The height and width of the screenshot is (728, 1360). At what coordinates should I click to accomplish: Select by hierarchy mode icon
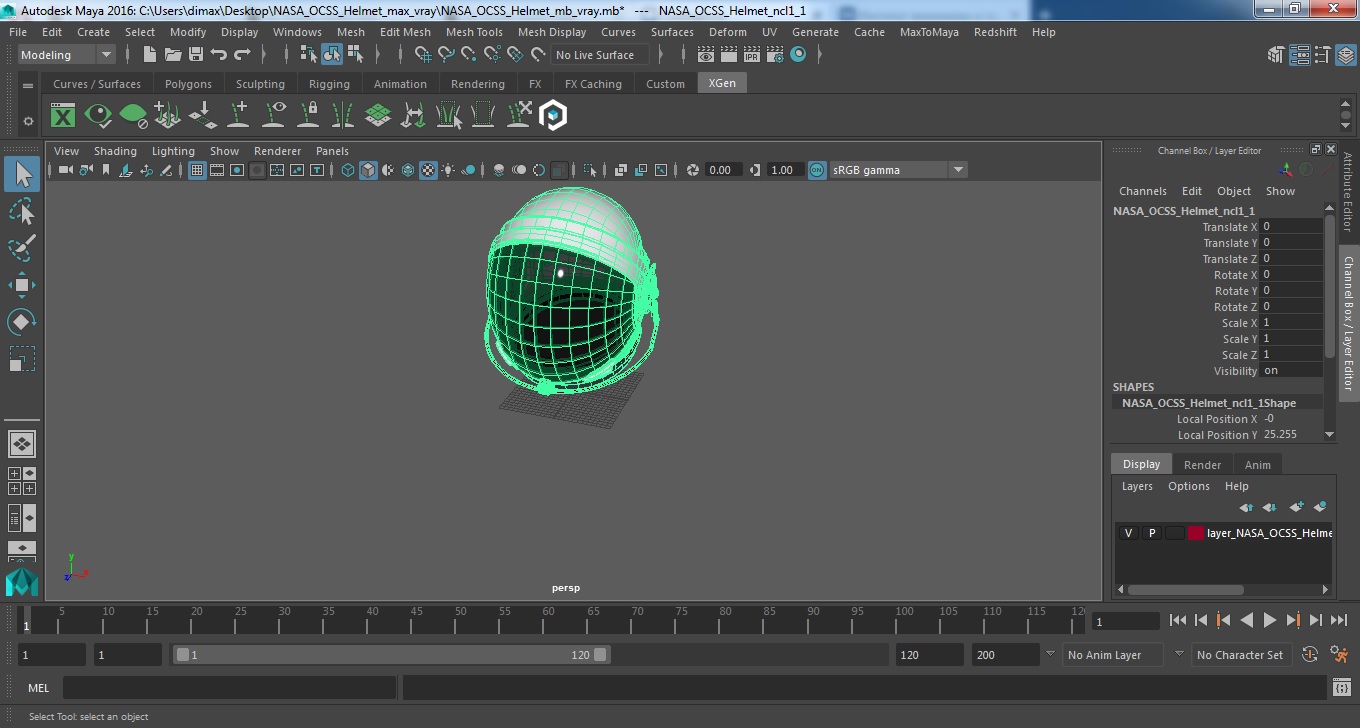click(308, 55)
